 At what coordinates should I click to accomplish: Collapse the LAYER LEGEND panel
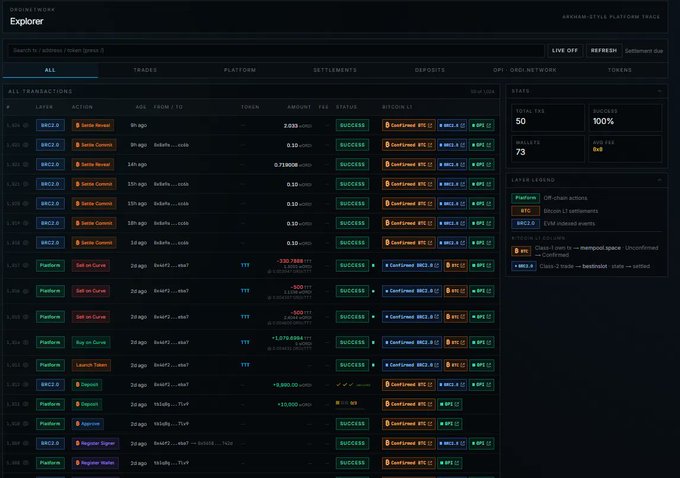pos(660,180)
